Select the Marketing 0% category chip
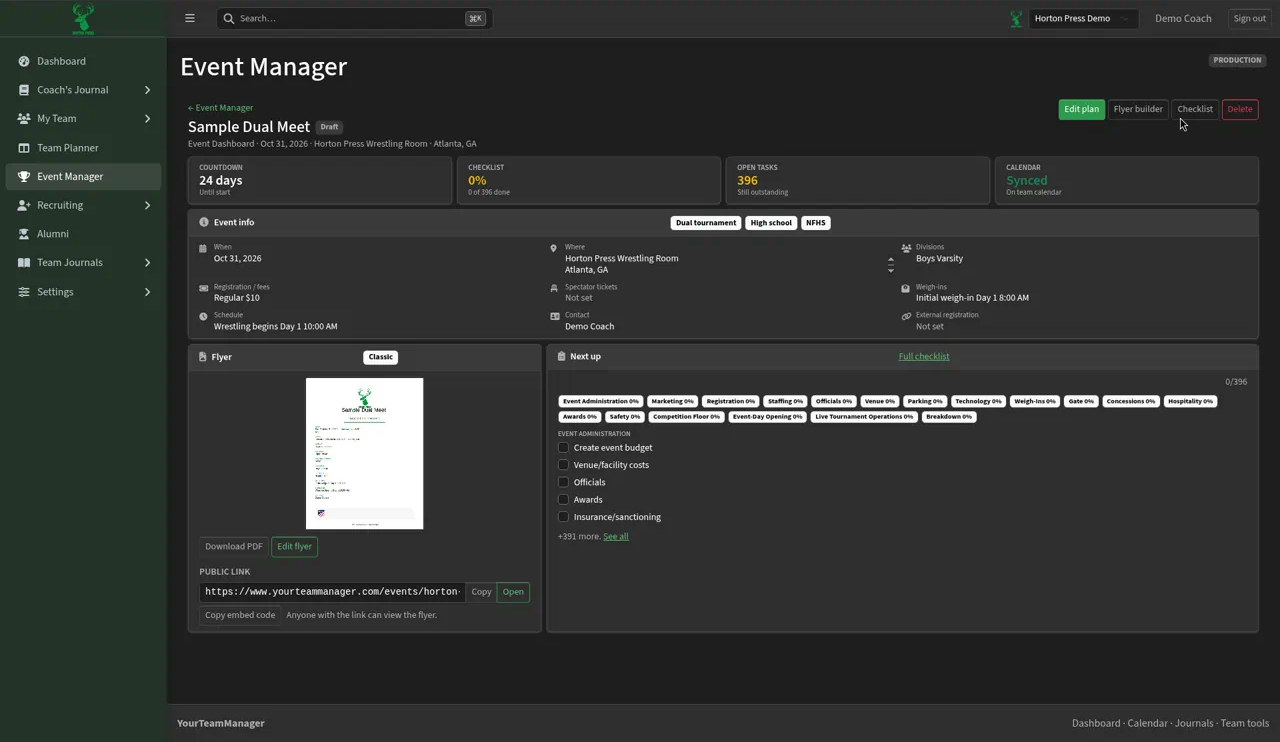This screenshot has width=1280, height=742. 672,401
